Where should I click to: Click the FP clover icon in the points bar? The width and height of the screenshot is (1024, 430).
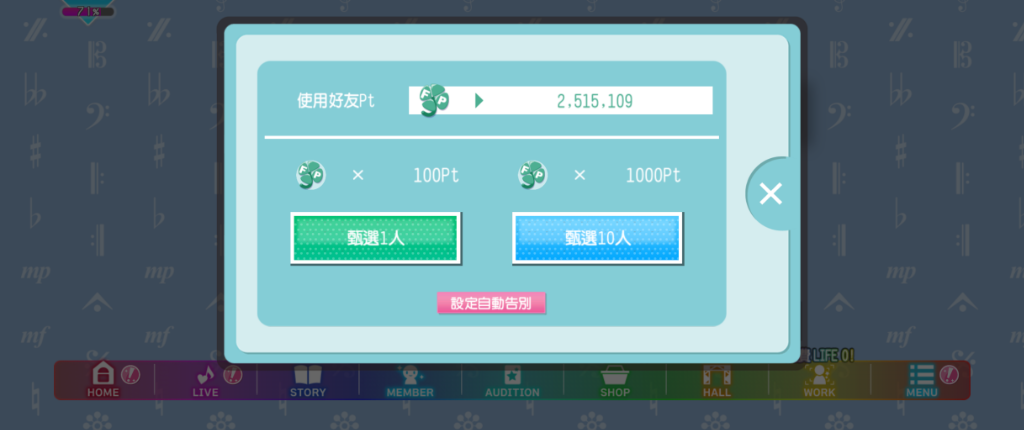click(434, 101)
